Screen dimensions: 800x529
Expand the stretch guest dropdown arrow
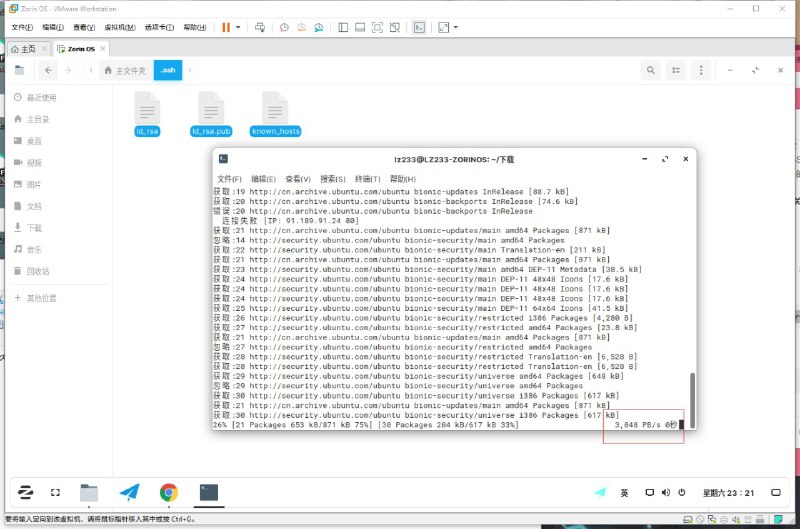tap(456, 28)
